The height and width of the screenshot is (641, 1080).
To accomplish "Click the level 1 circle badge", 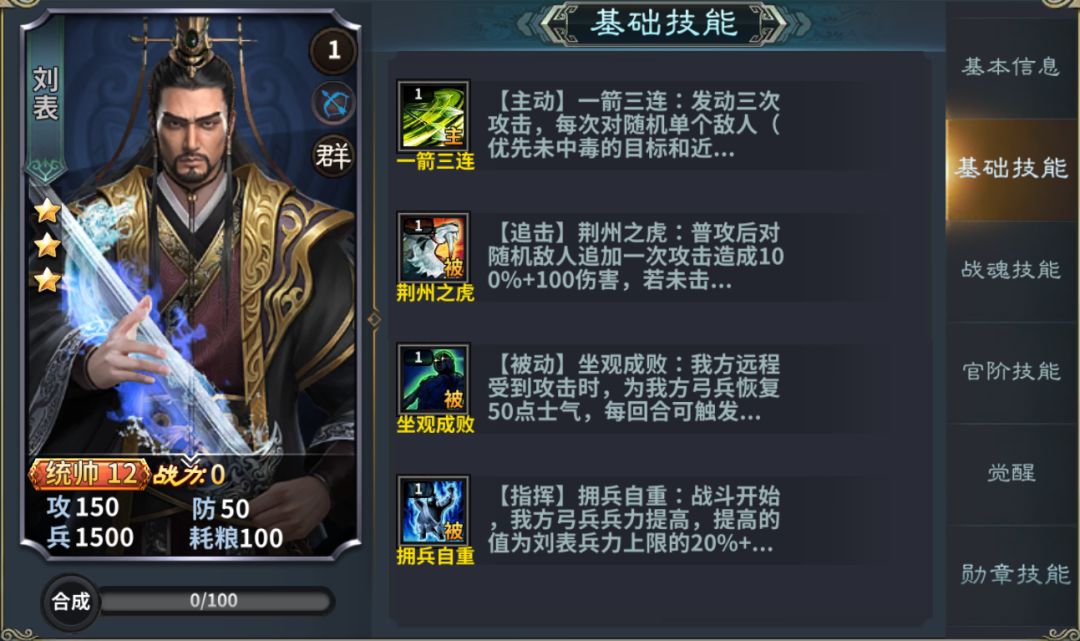I will pyautogui.click(x=334, y=50).
